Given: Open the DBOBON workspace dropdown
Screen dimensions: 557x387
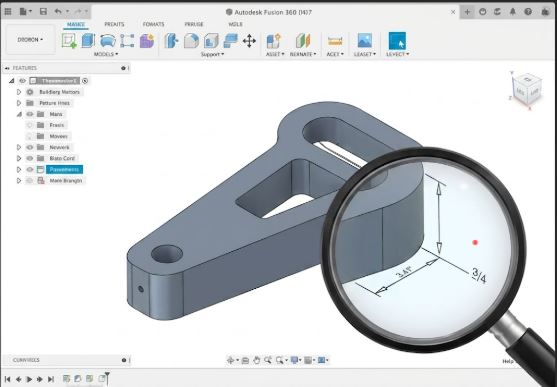Looking at the screenshot, I should pyautogui.click(x=31, y=39).
